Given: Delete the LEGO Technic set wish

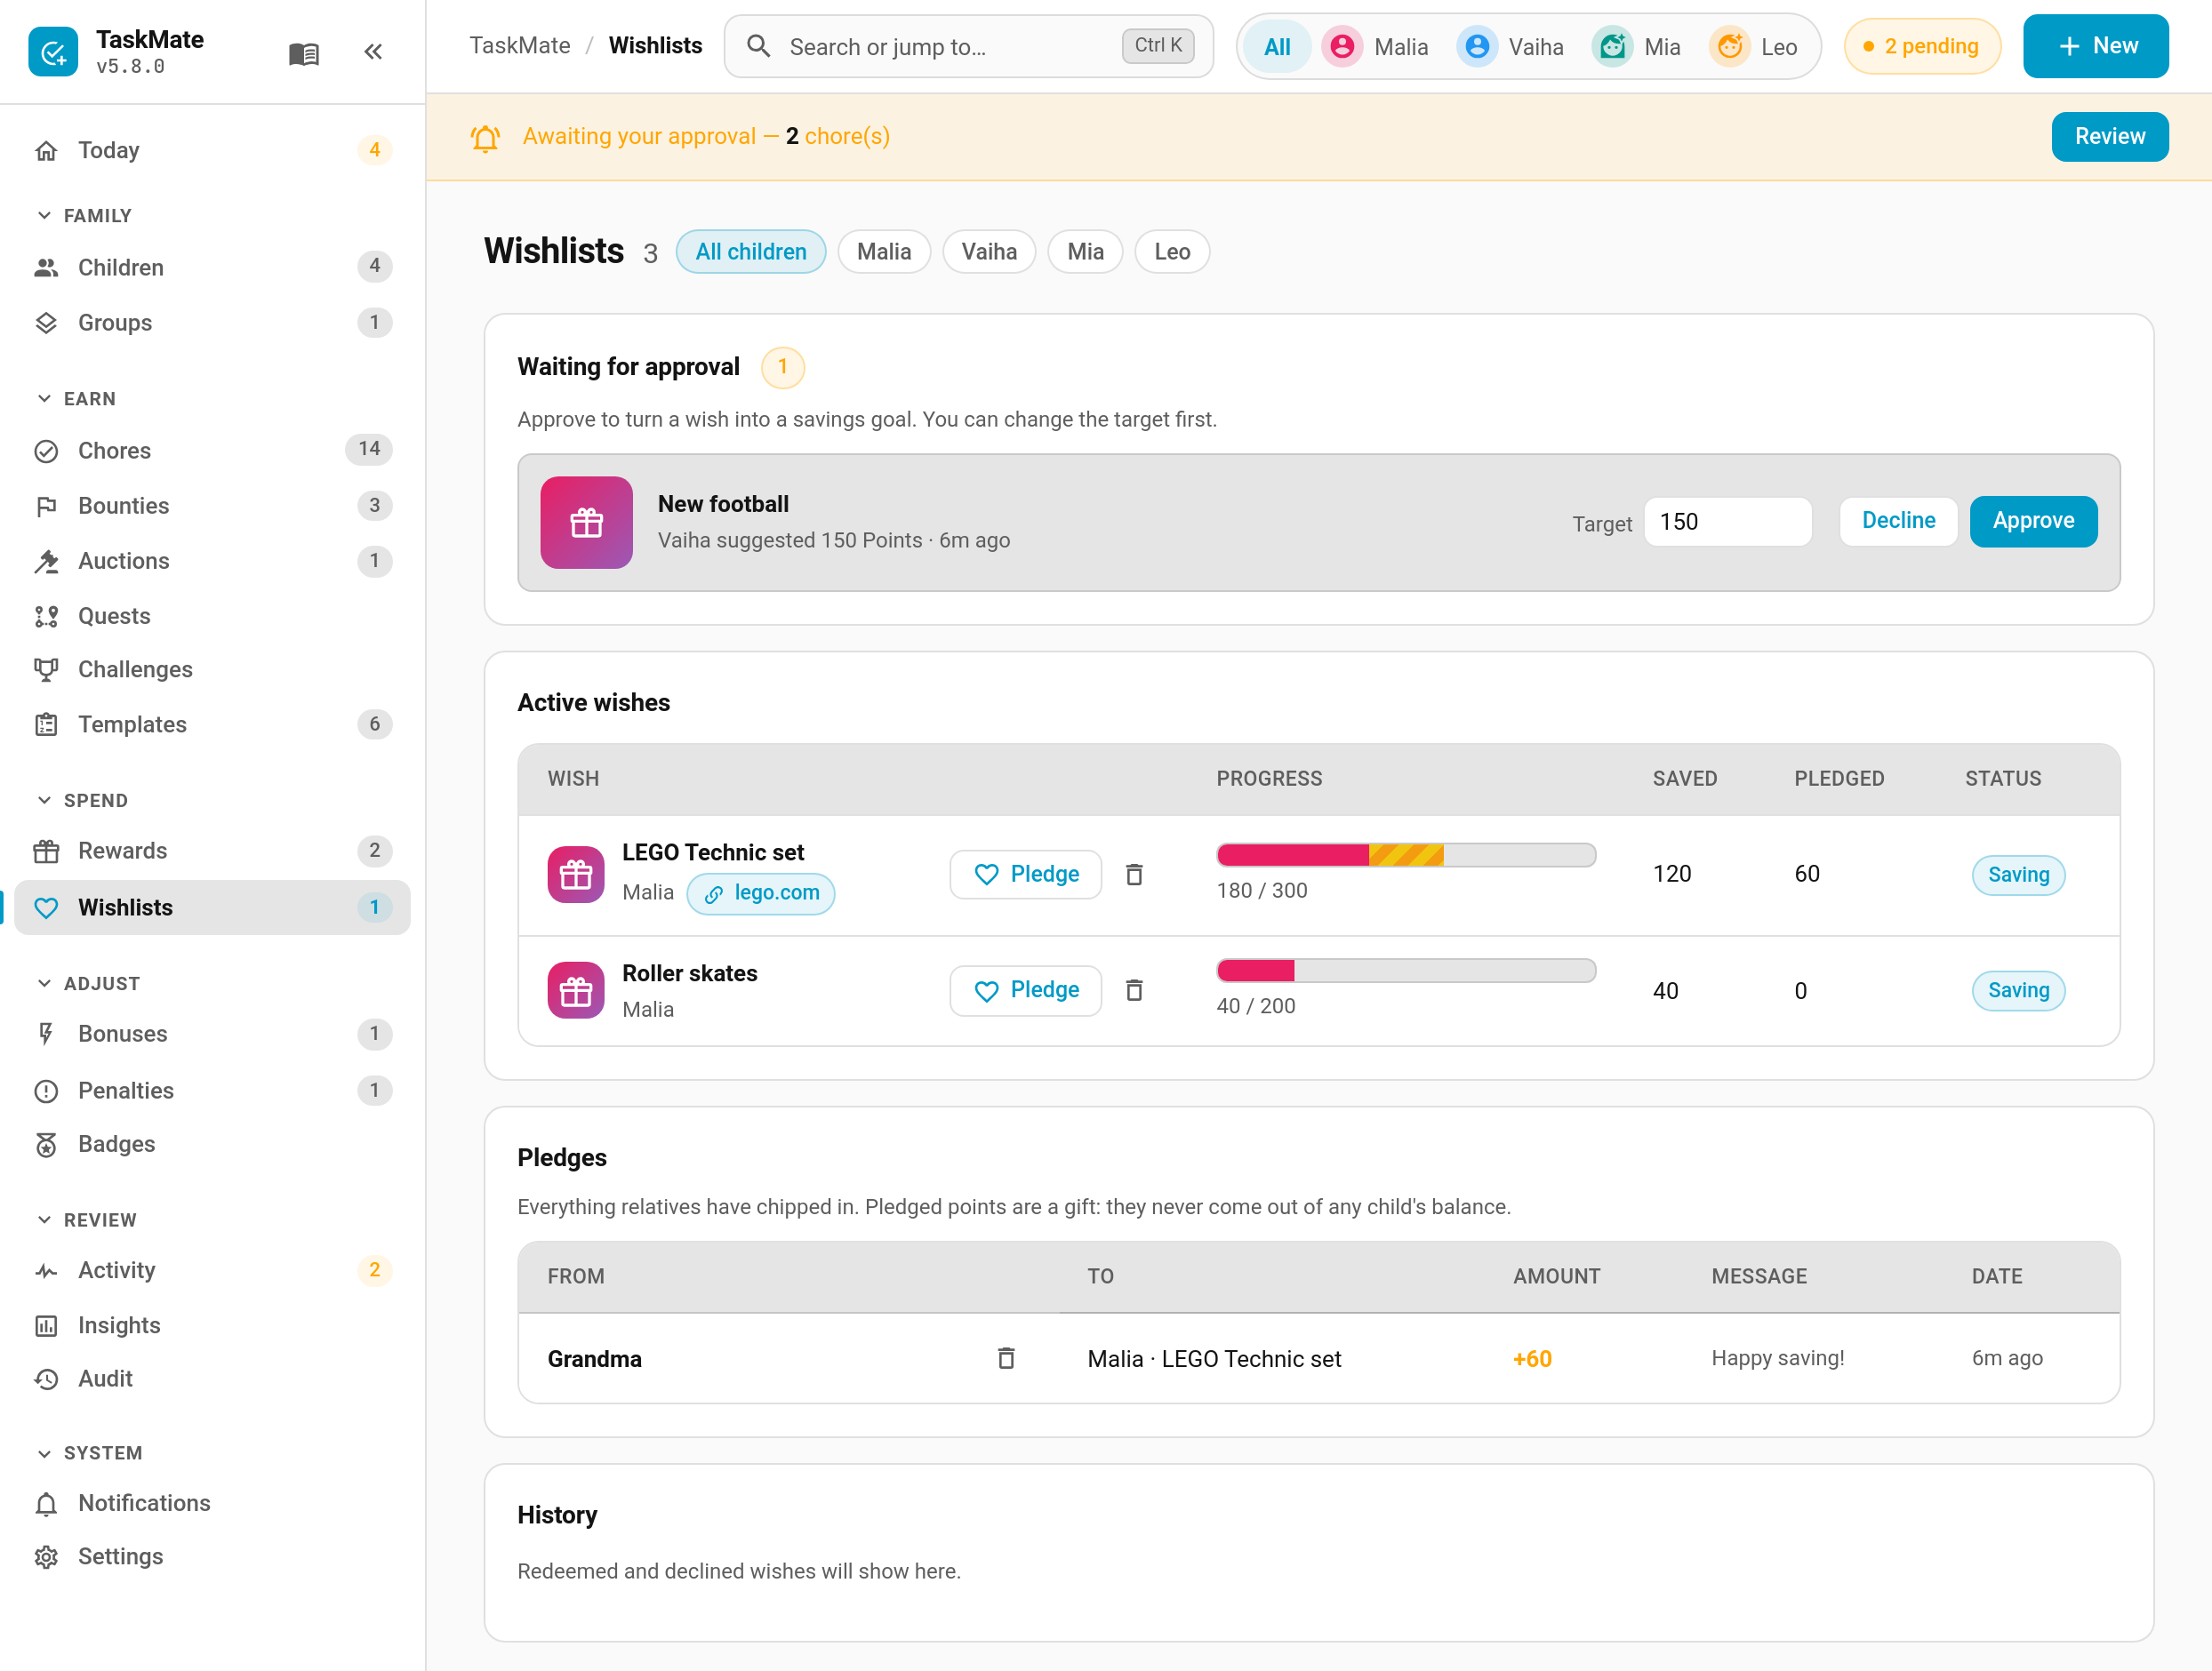Looking at the screenshot, I should pos(1134,875).
